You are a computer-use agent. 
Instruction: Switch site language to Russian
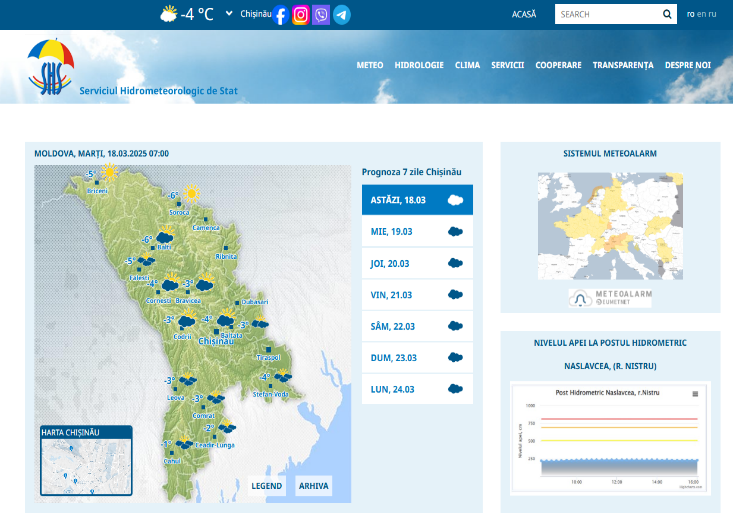tap(713, 14)
